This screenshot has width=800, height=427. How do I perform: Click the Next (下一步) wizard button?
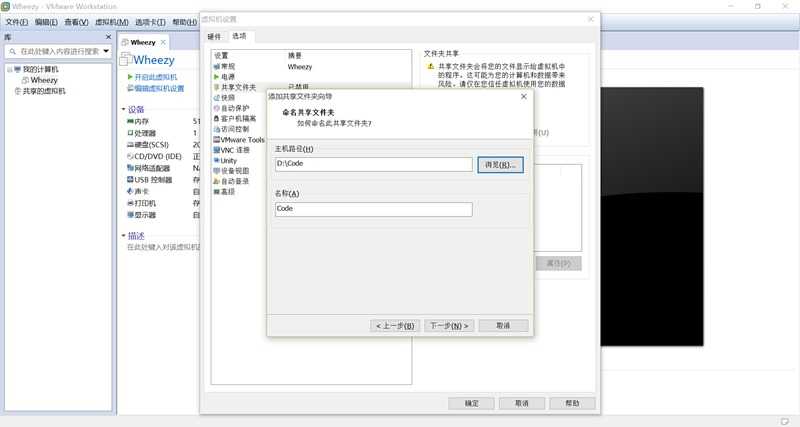point(449,325)
